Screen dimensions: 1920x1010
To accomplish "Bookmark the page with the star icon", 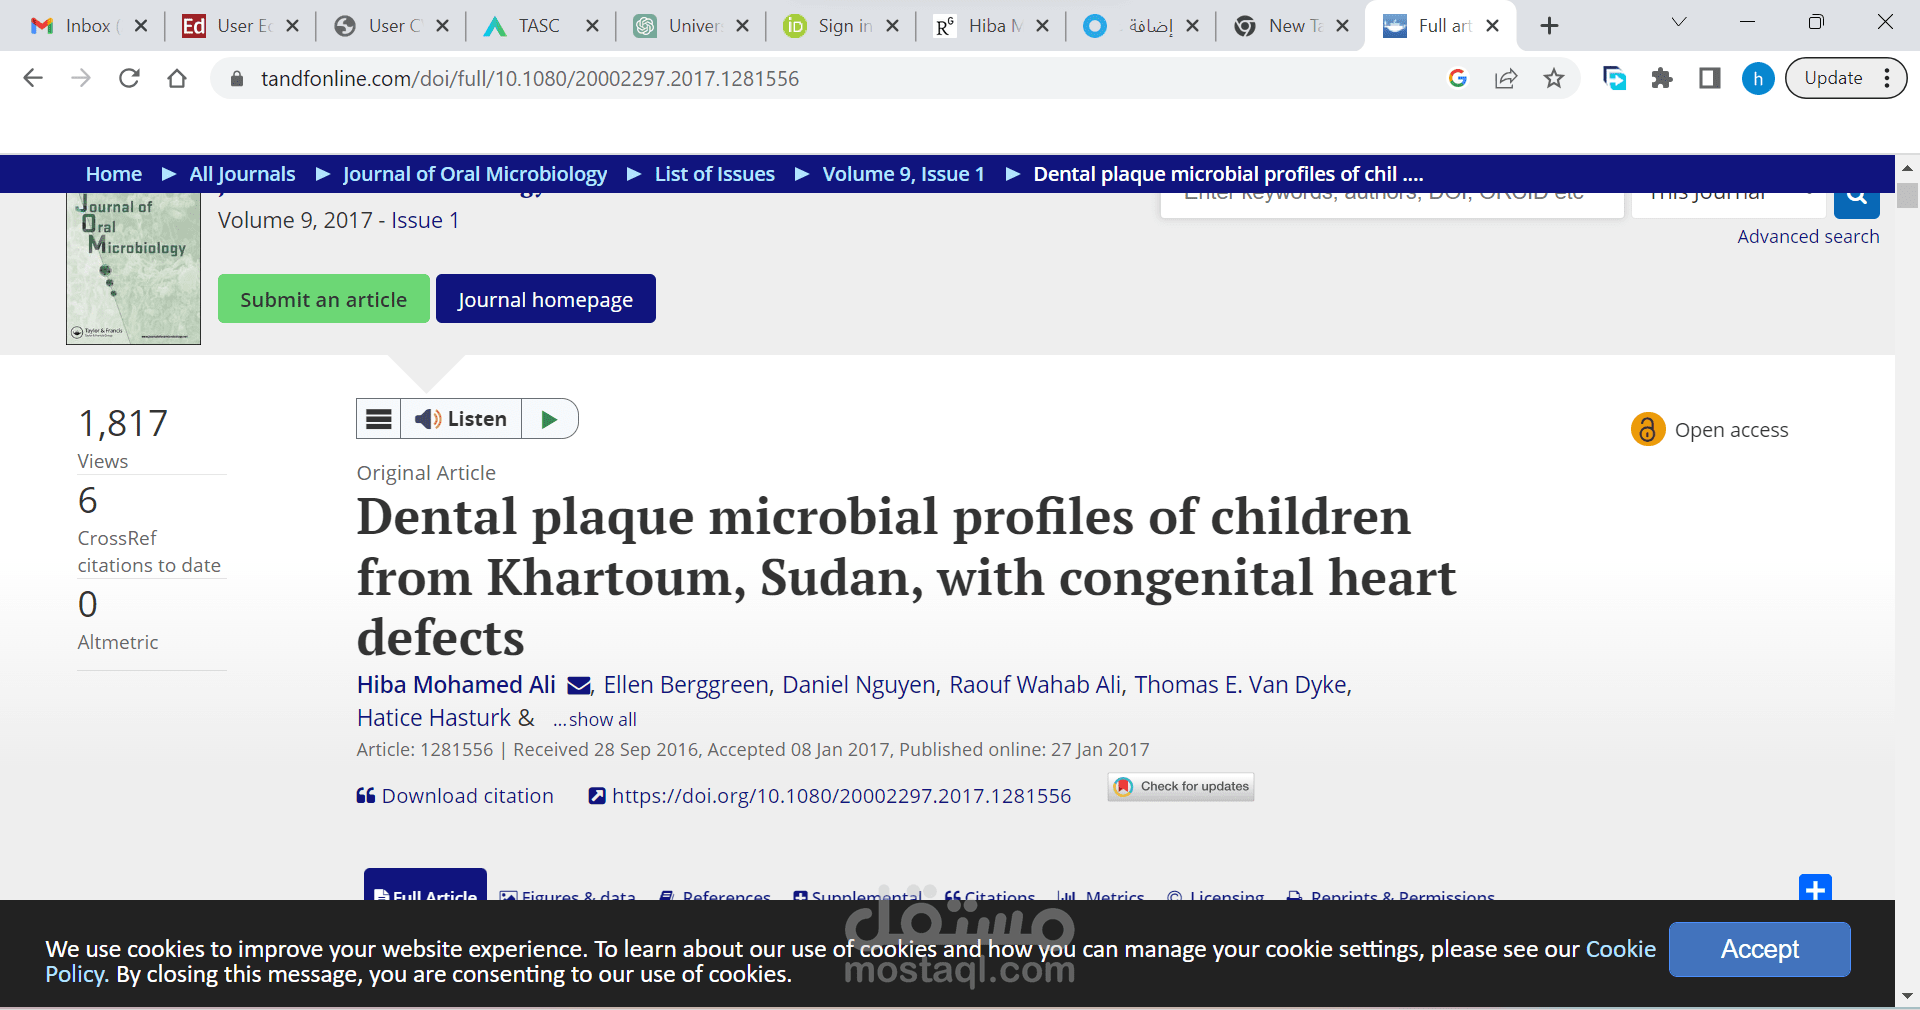I will [1554, 78].
